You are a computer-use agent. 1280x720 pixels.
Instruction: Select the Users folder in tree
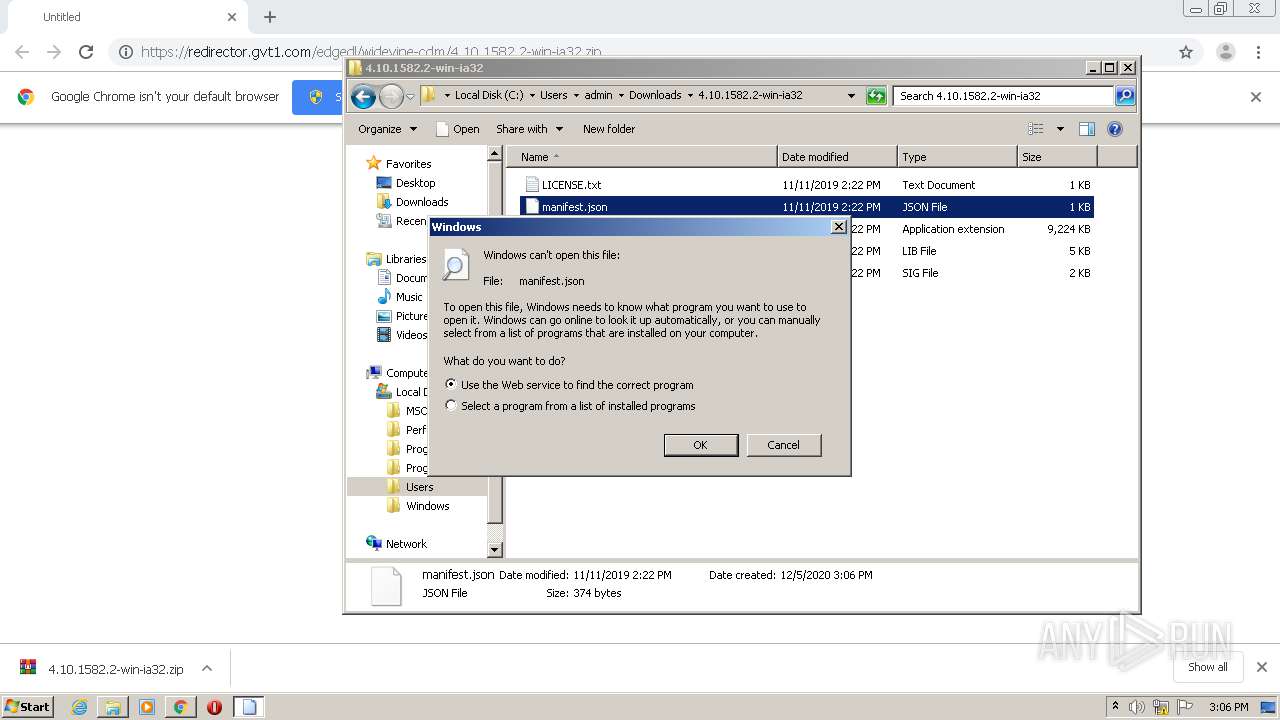(419, 487)
